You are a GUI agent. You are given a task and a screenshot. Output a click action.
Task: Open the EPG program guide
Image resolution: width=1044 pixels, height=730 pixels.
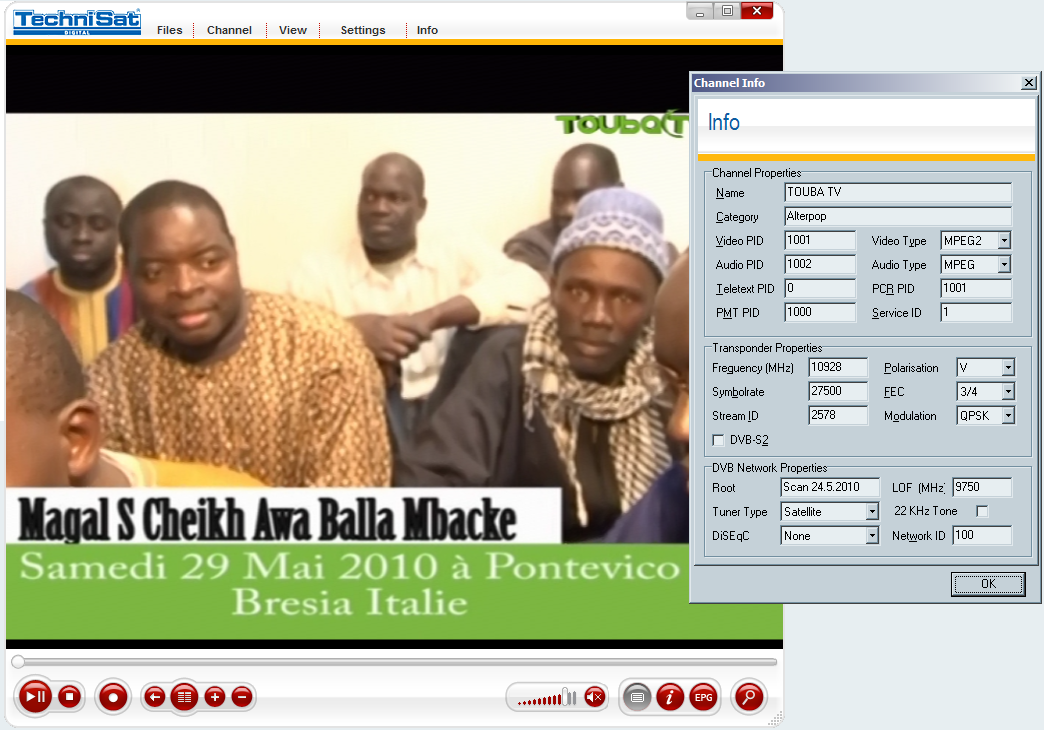[703, 697]
